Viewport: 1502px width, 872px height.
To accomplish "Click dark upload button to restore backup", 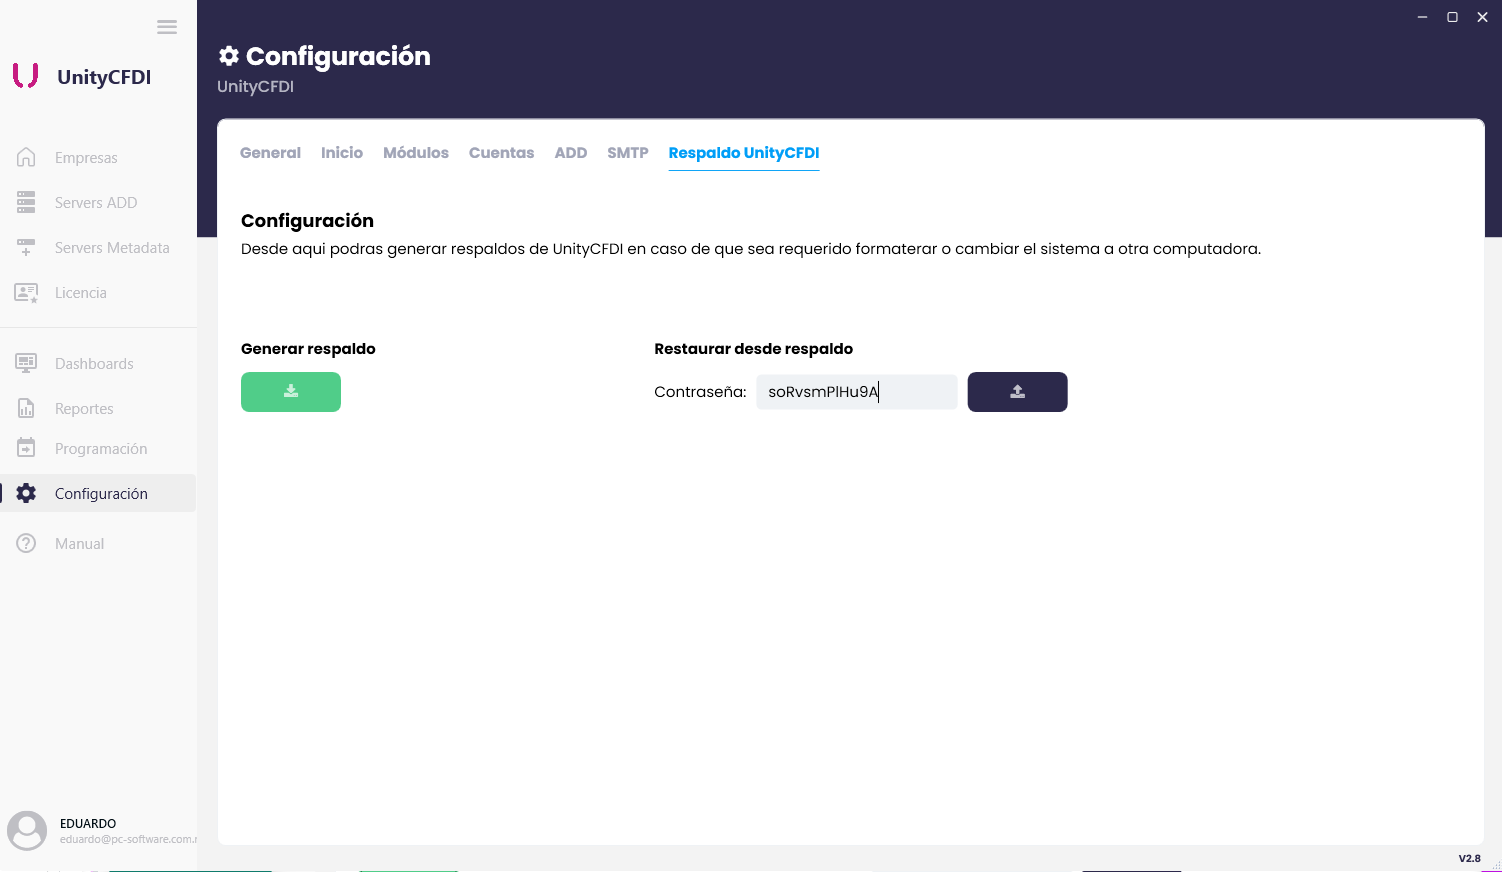I will click(1017, 392).
